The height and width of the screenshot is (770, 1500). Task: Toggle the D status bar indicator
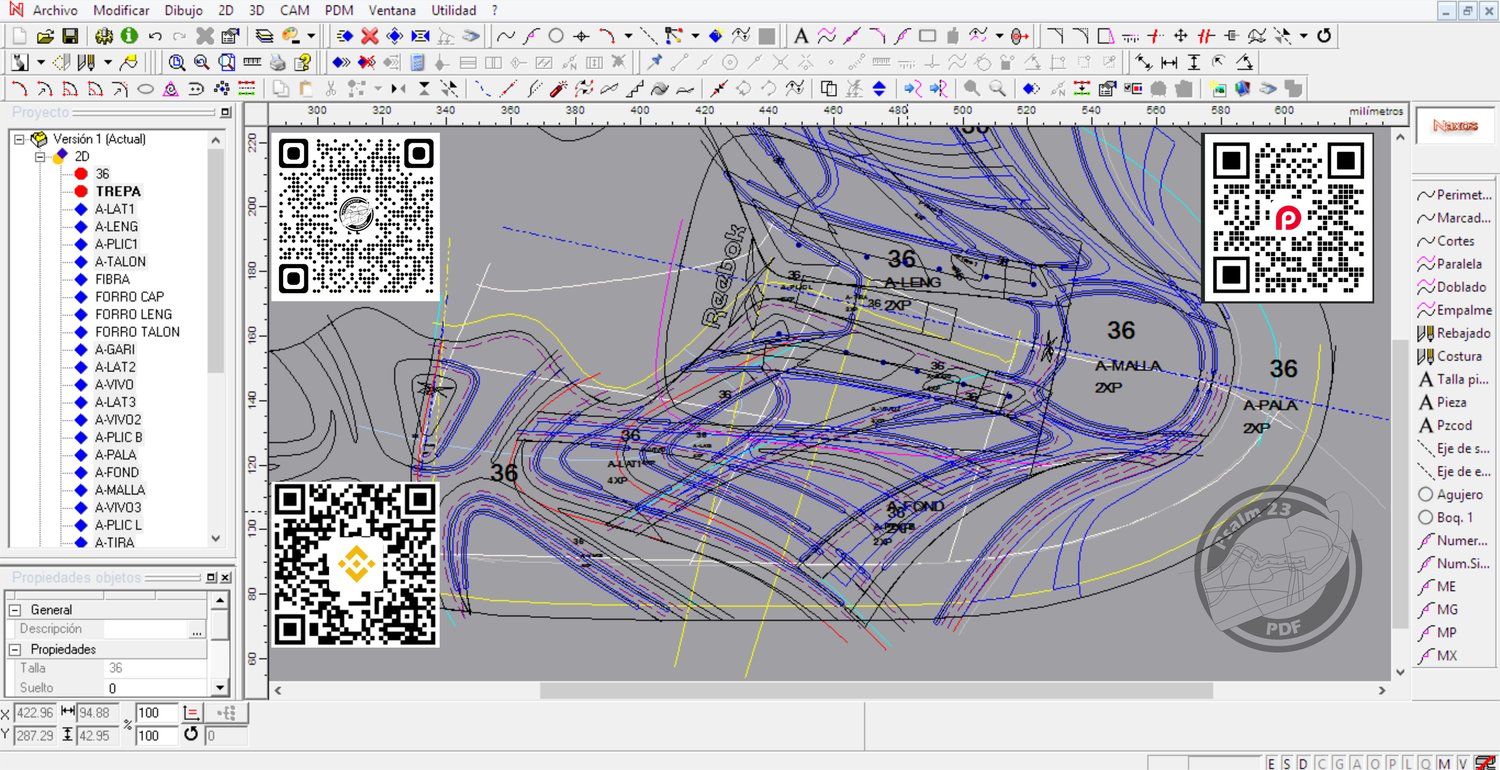point(1302,763)
